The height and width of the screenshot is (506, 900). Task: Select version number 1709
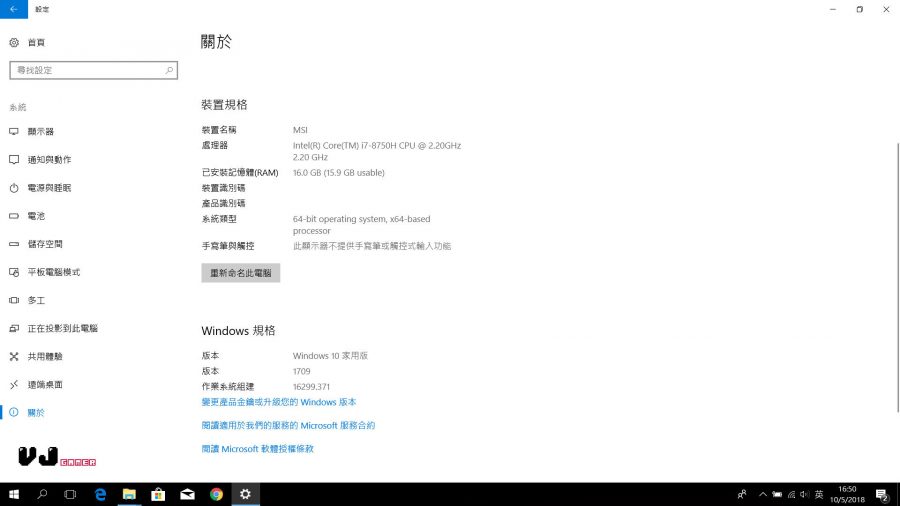[301, 371]
